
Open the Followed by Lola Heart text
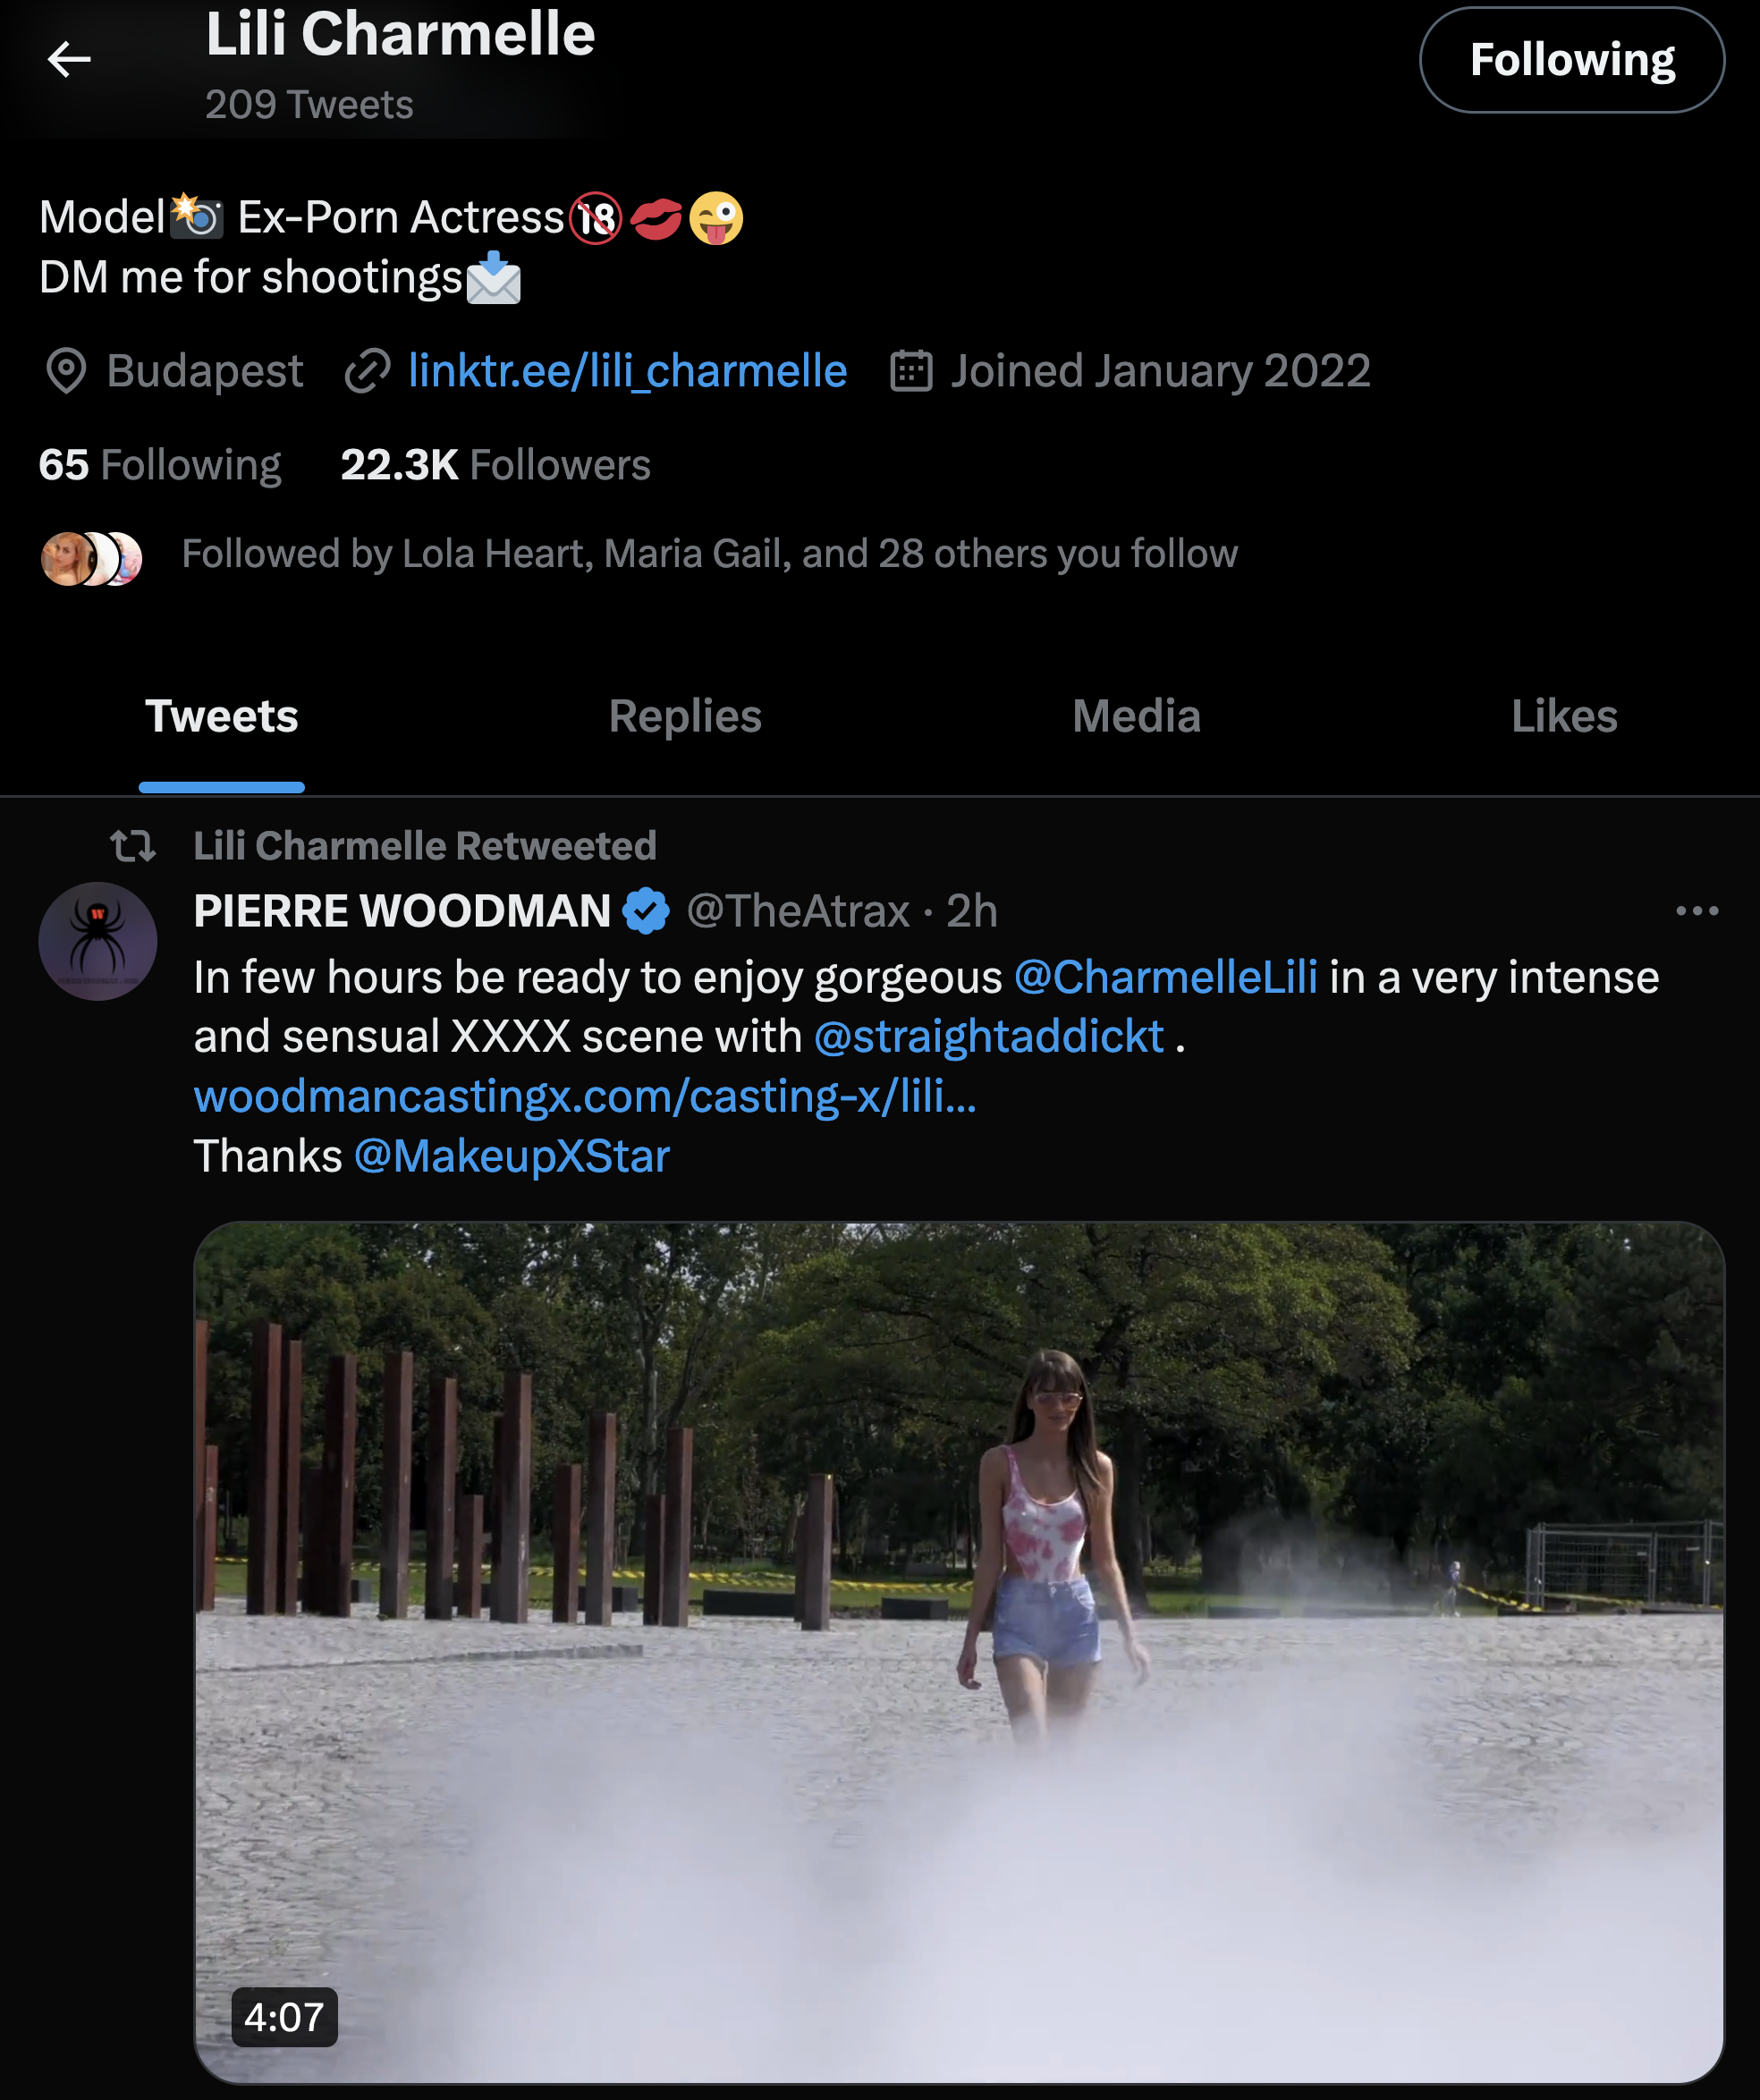click(709, 554)
